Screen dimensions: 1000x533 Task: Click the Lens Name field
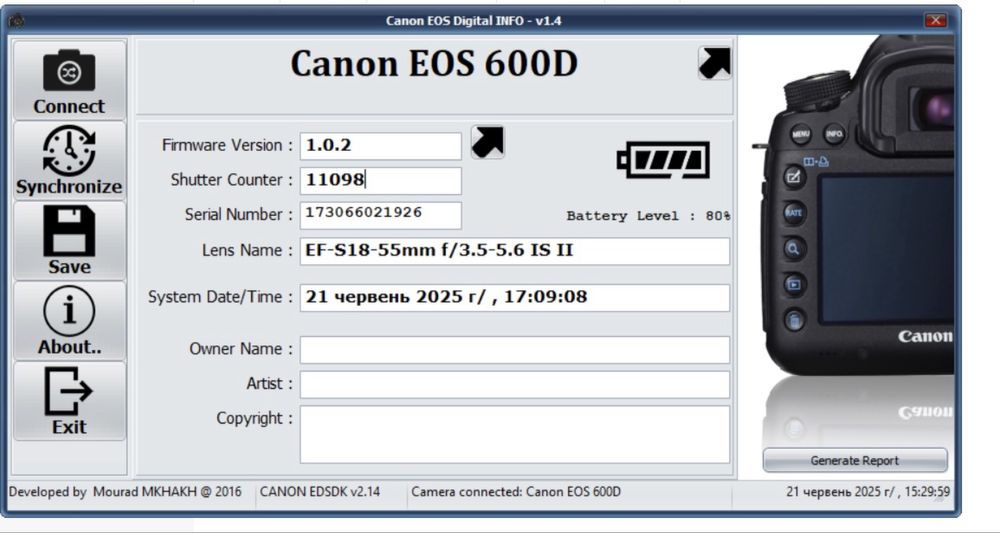[515, 251]
